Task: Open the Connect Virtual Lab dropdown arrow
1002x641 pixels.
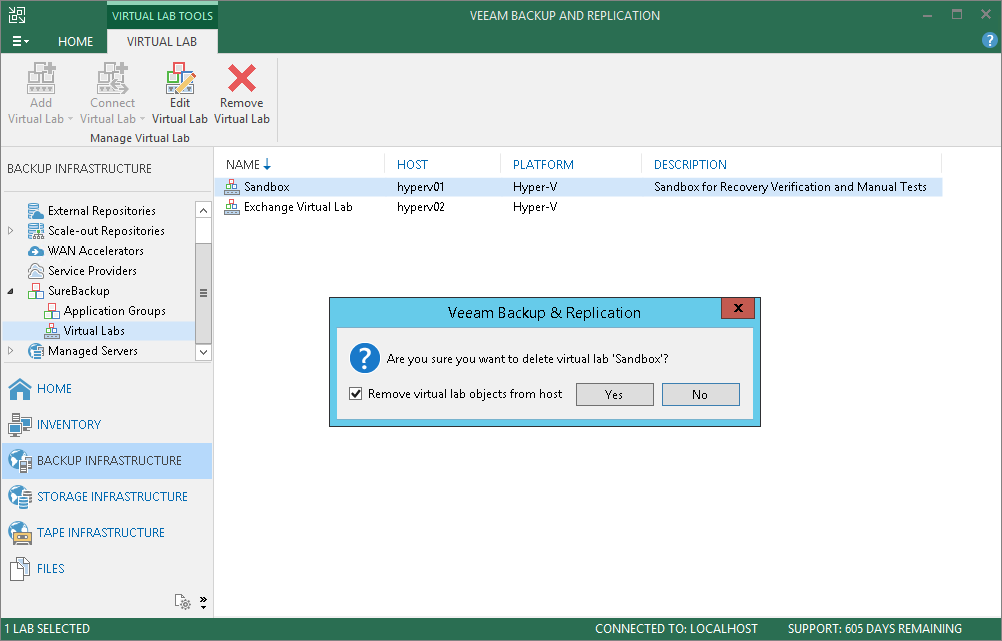Action: tap(142, 119)
